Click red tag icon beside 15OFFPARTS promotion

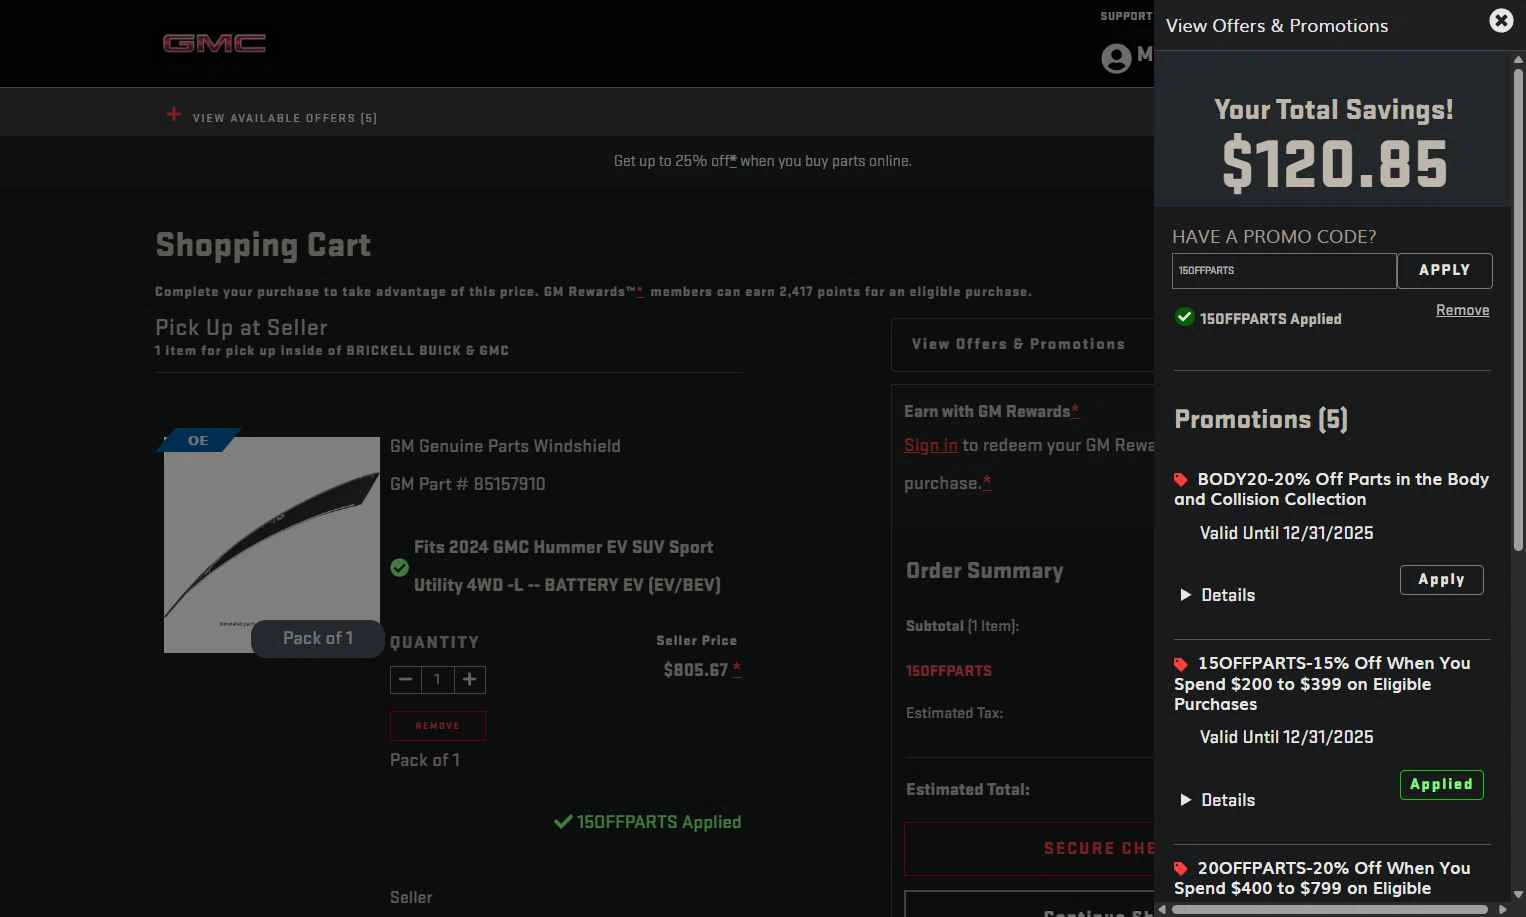pyautogui.click(x=1181, y=664)
